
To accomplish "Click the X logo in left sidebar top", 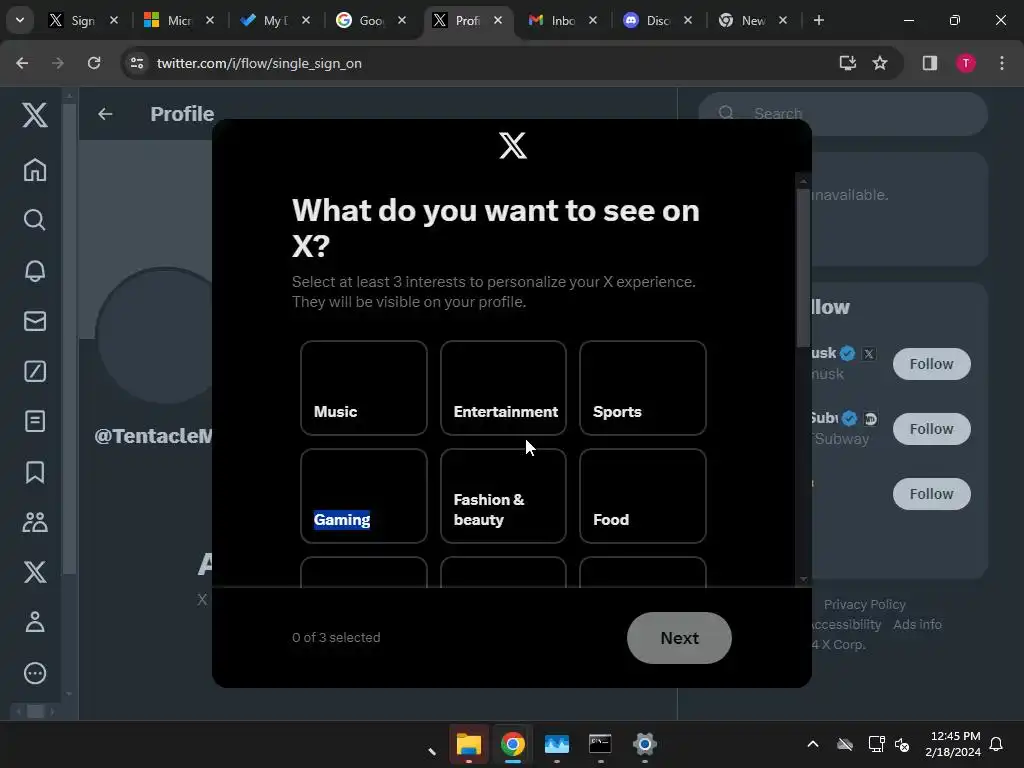I will point(35,115).
